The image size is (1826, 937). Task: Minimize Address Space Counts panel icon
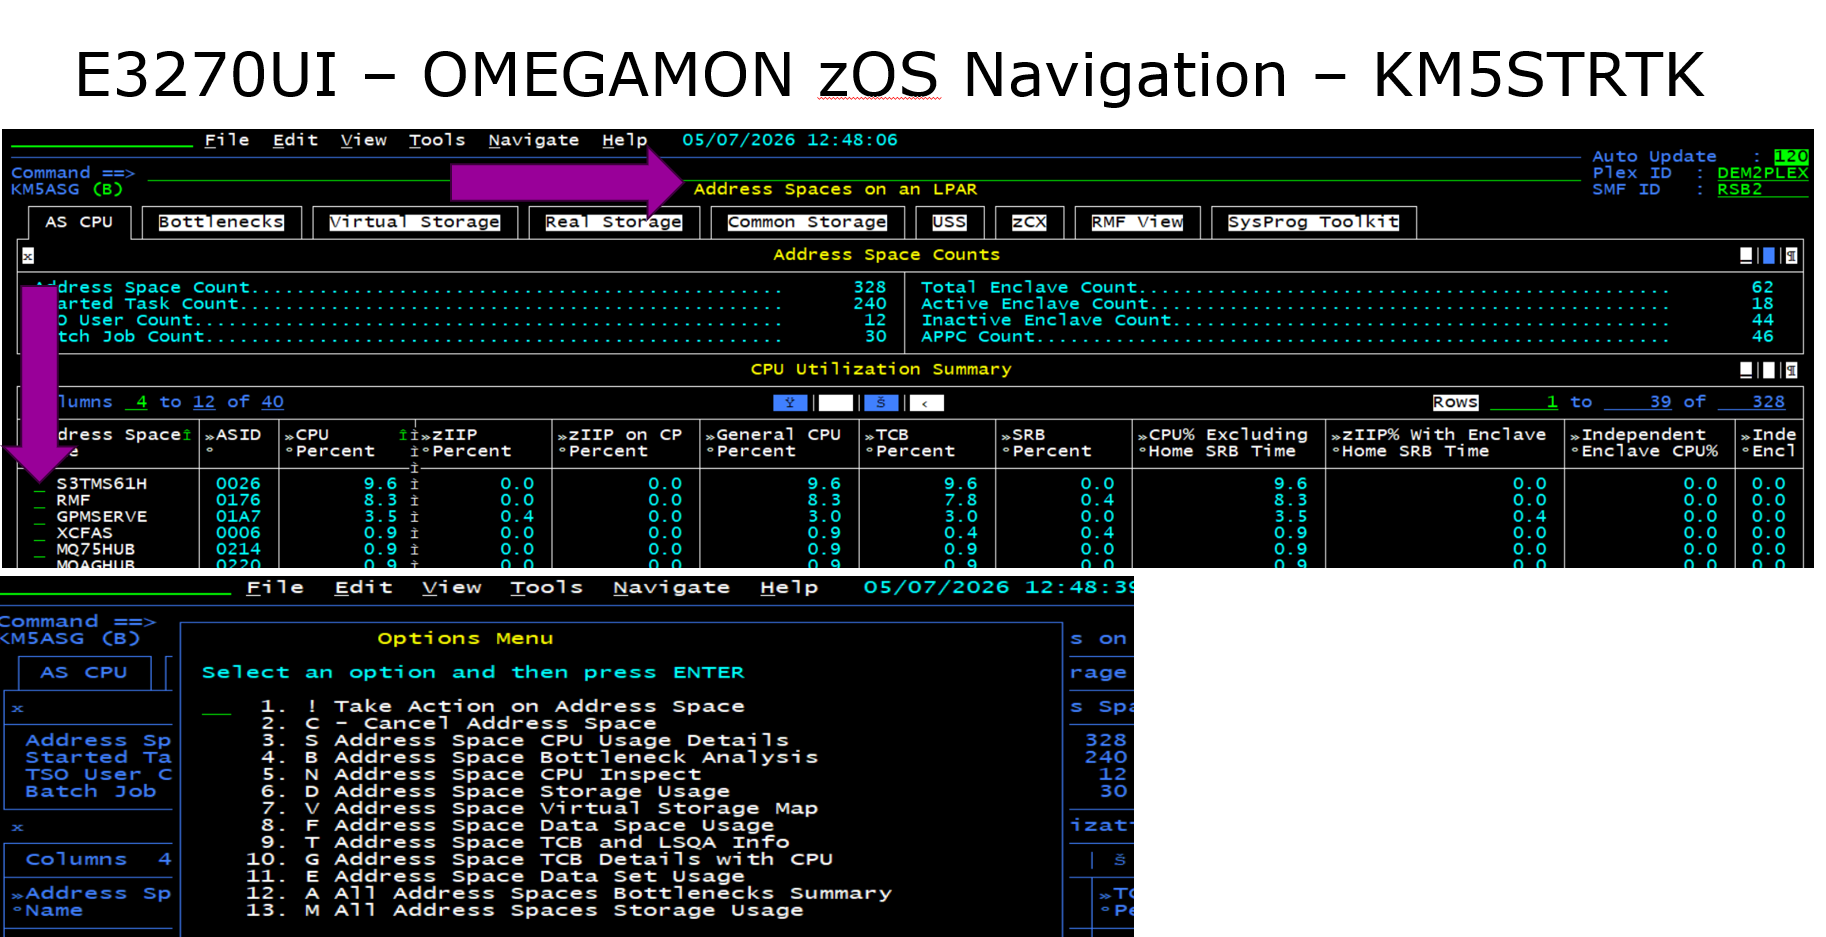click(x=1746, y=256)
